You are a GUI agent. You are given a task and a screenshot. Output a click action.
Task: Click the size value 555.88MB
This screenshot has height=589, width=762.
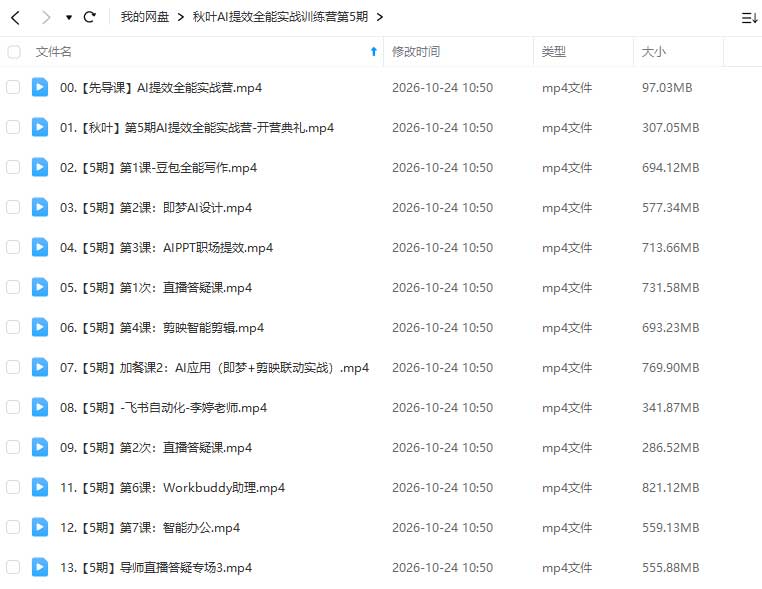coord(670,568)
